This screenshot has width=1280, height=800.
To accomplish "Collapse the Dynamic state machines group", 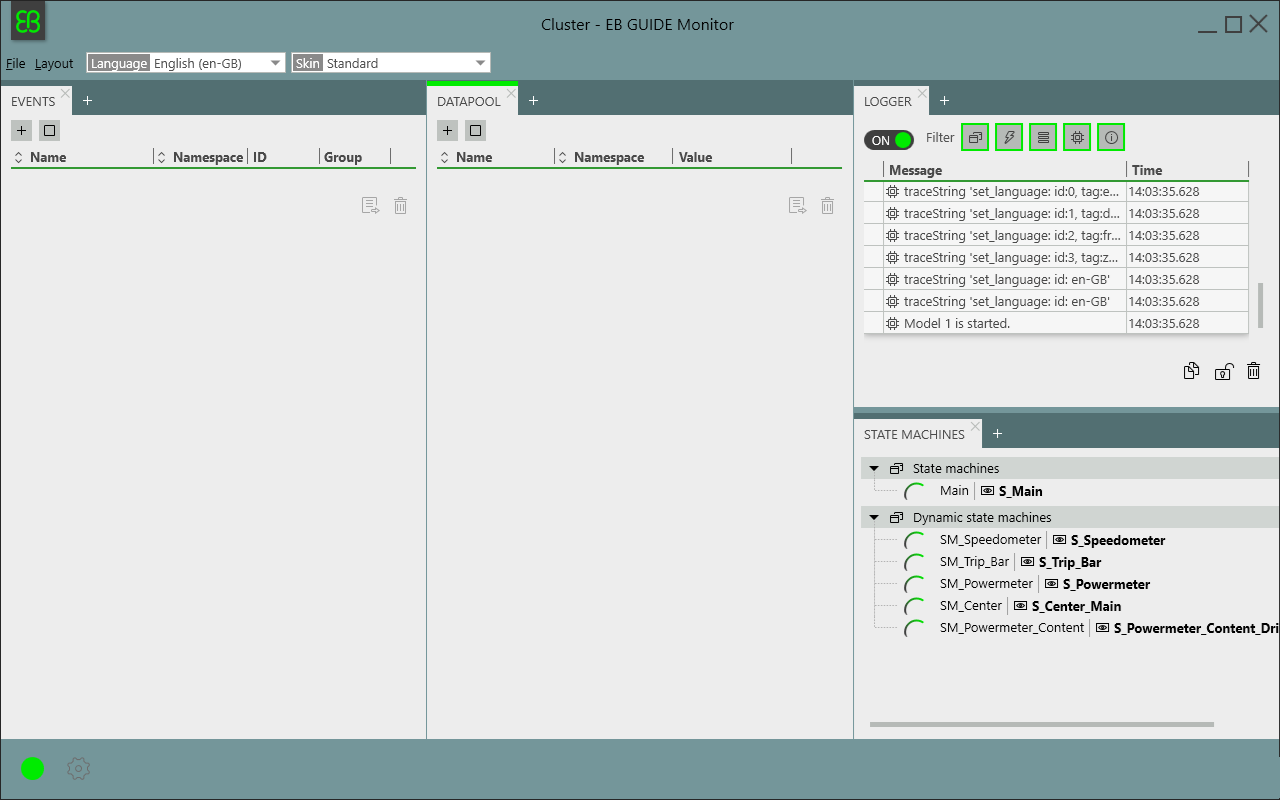I will click(874, 518).
